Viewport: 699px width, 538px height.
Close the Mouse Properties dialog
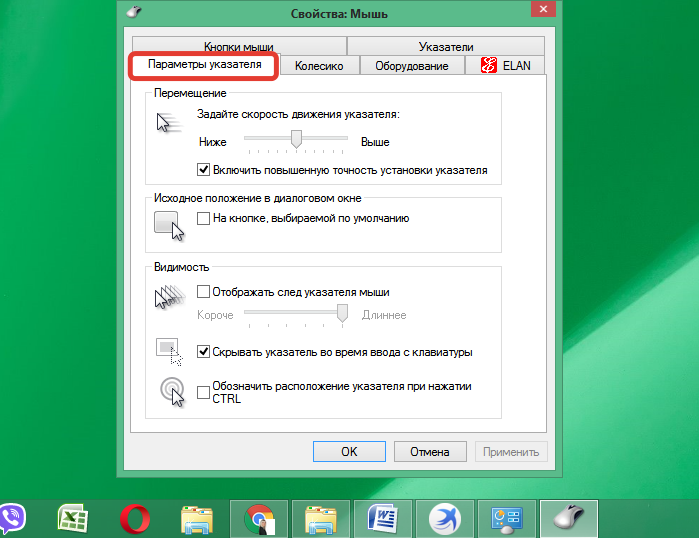pos(543,8)
